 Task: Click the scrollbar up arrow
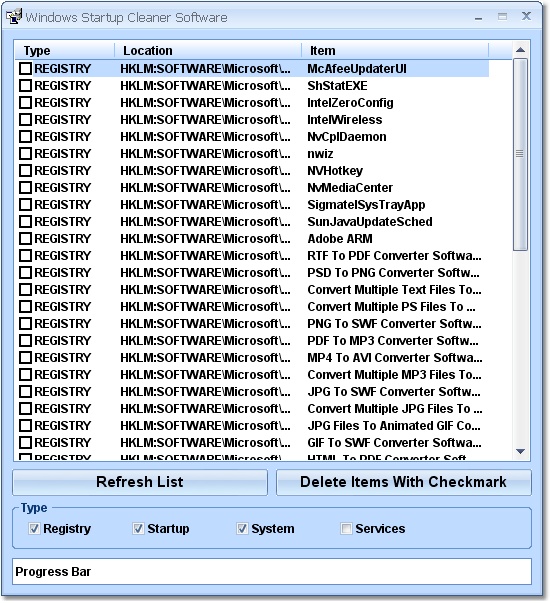[520, 50]
